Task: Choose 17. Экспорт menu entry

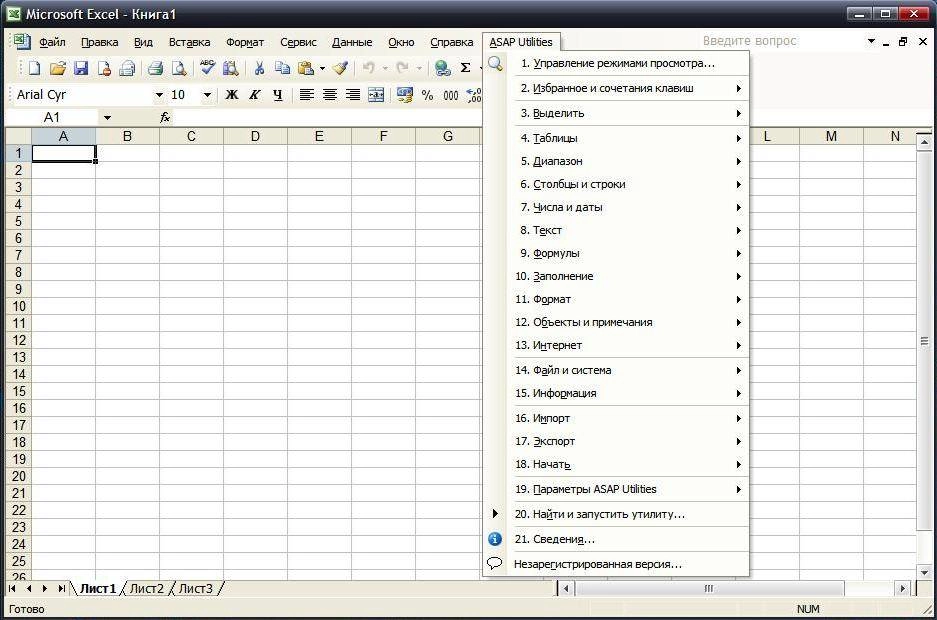Action: click(617, 441)
